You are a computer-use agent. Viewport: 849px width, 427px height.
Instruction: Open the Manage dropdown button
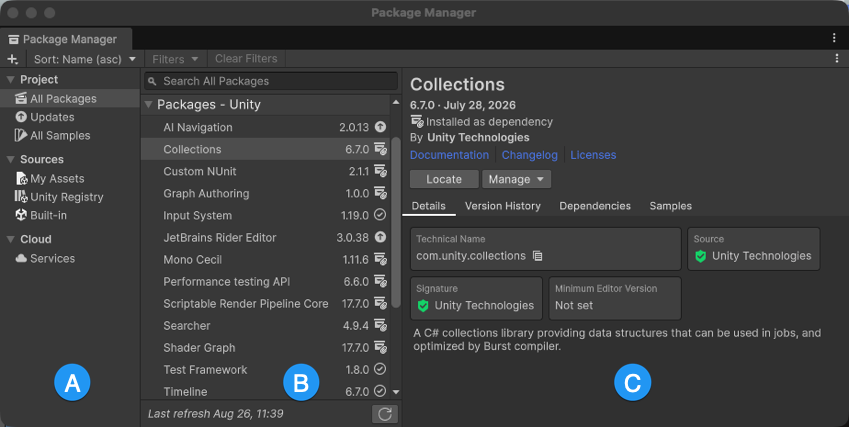pyautogui.click(x=517, y=179)
